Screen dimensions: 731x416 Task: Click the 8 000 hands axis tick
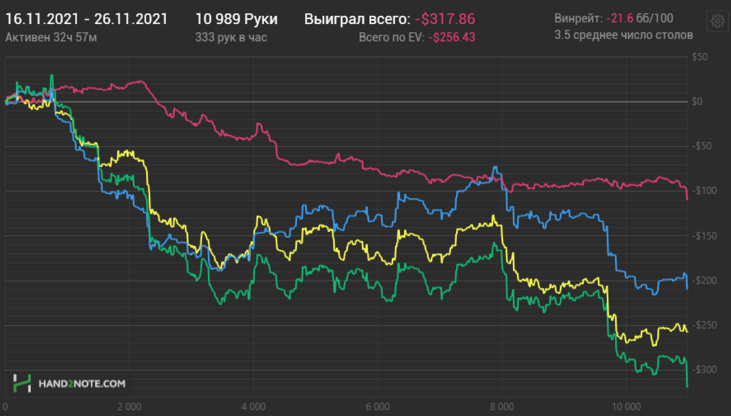[502, 407]
